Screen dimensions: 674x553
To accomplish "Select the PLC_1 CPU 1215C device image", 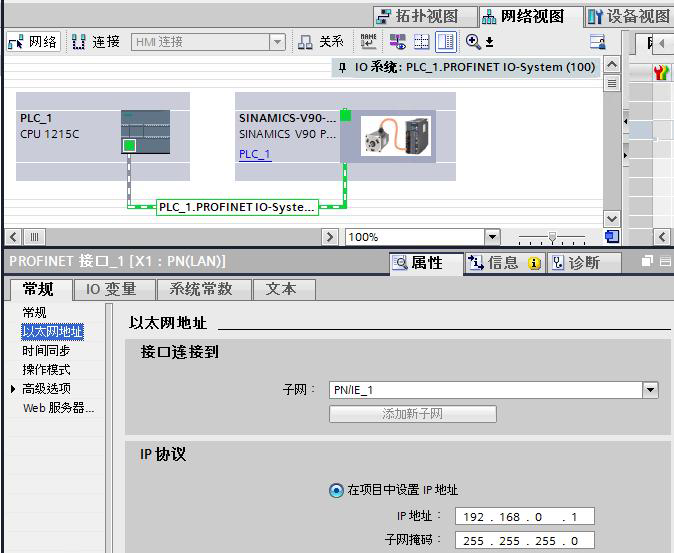I will click(x=145, y=132).
